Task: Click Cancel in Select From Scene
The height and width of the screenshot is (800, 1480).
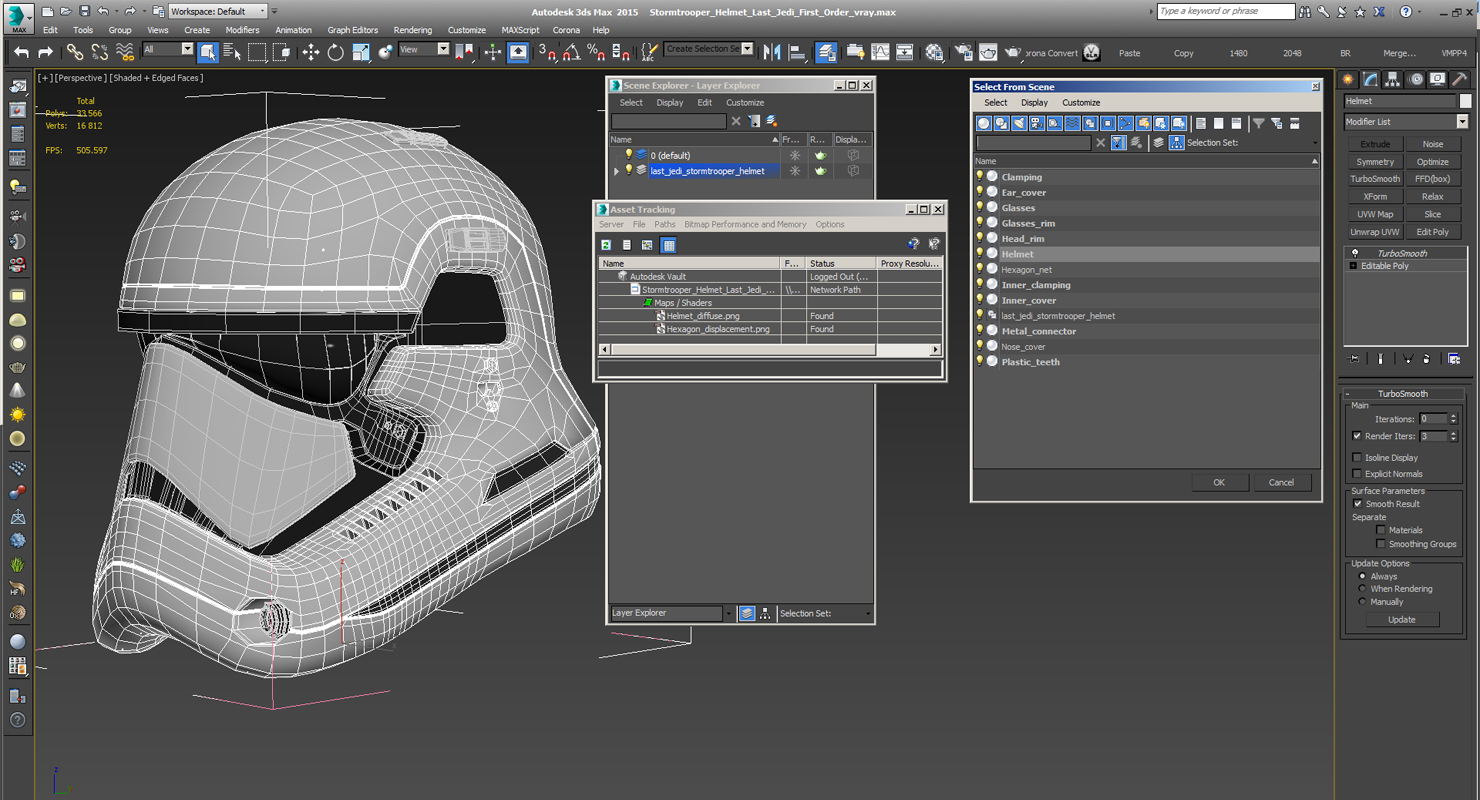Action: pyautogui.click(x=1282, y=482)
